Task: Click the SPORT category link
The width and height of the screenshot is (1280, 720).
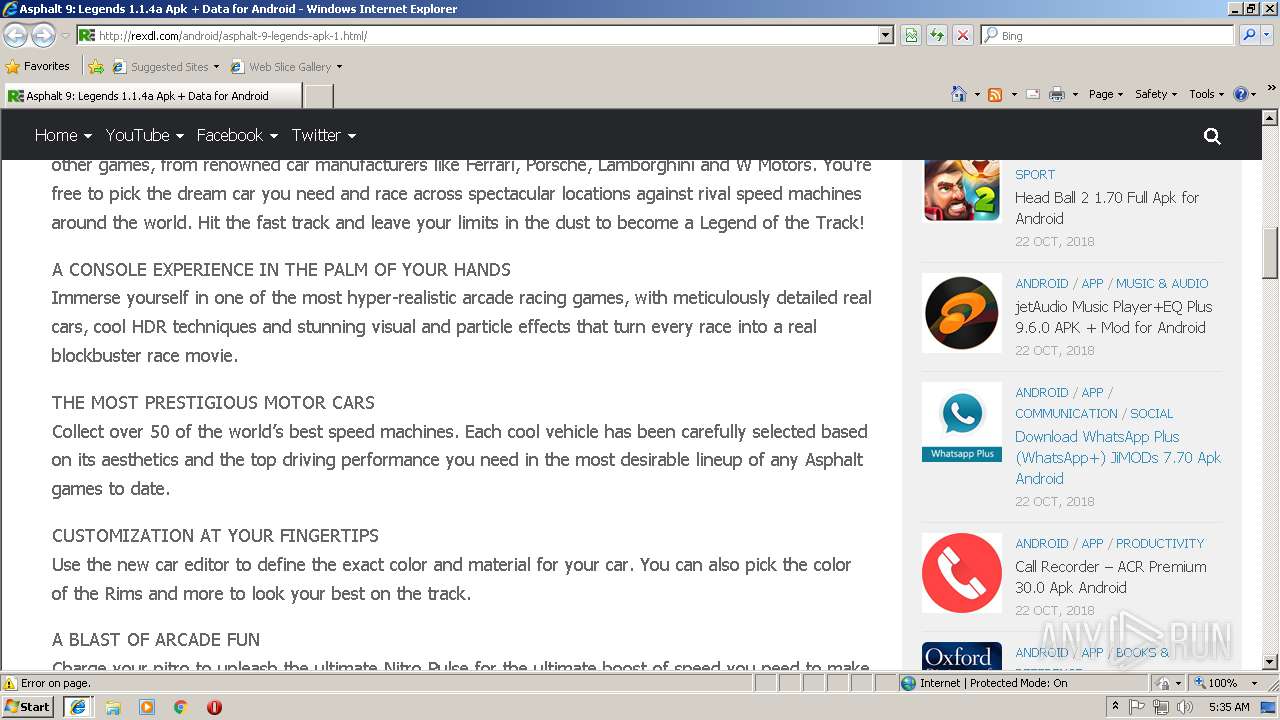Action: 1035,174
